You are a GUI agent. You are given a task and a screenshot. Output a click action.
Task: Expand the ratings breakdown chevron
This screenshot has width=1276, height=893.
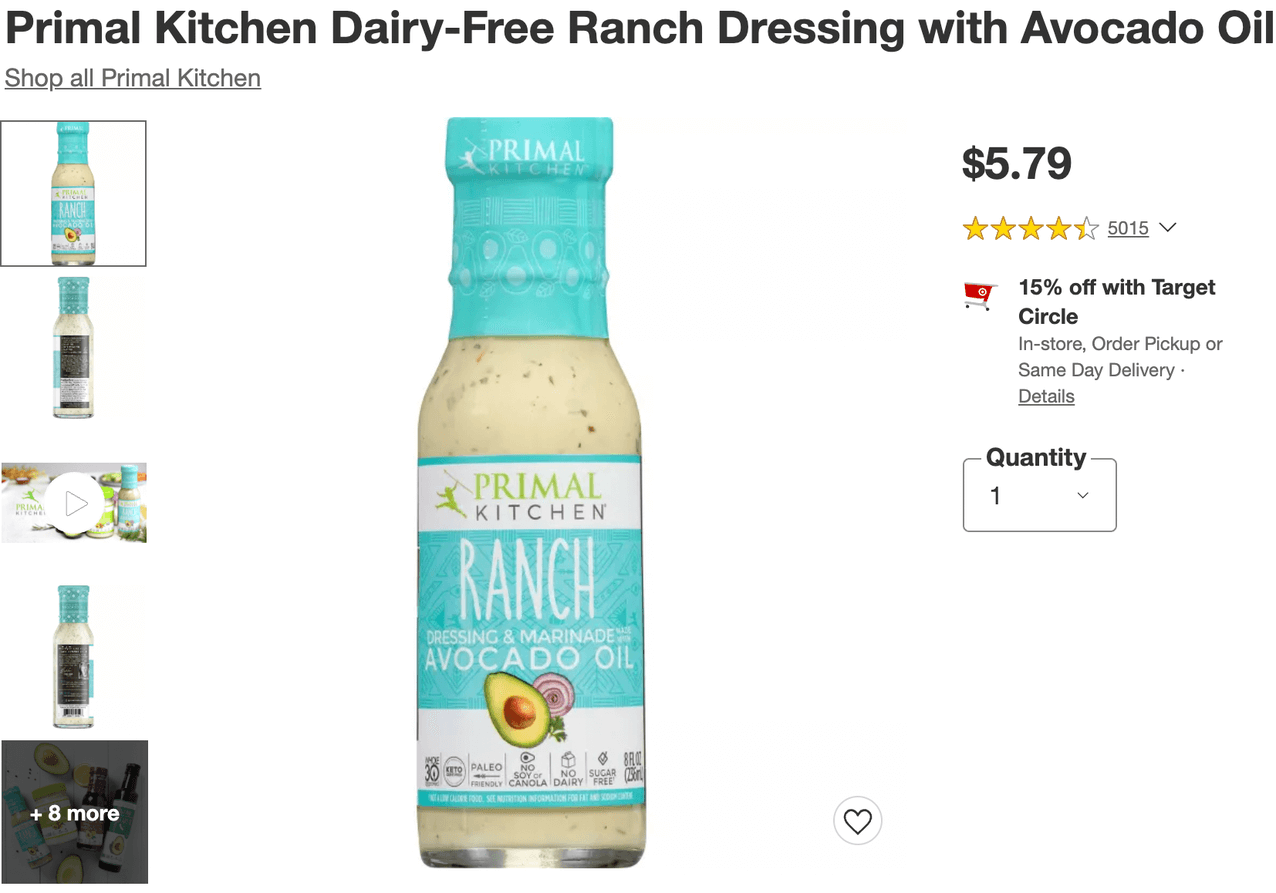pos(1167,228)
